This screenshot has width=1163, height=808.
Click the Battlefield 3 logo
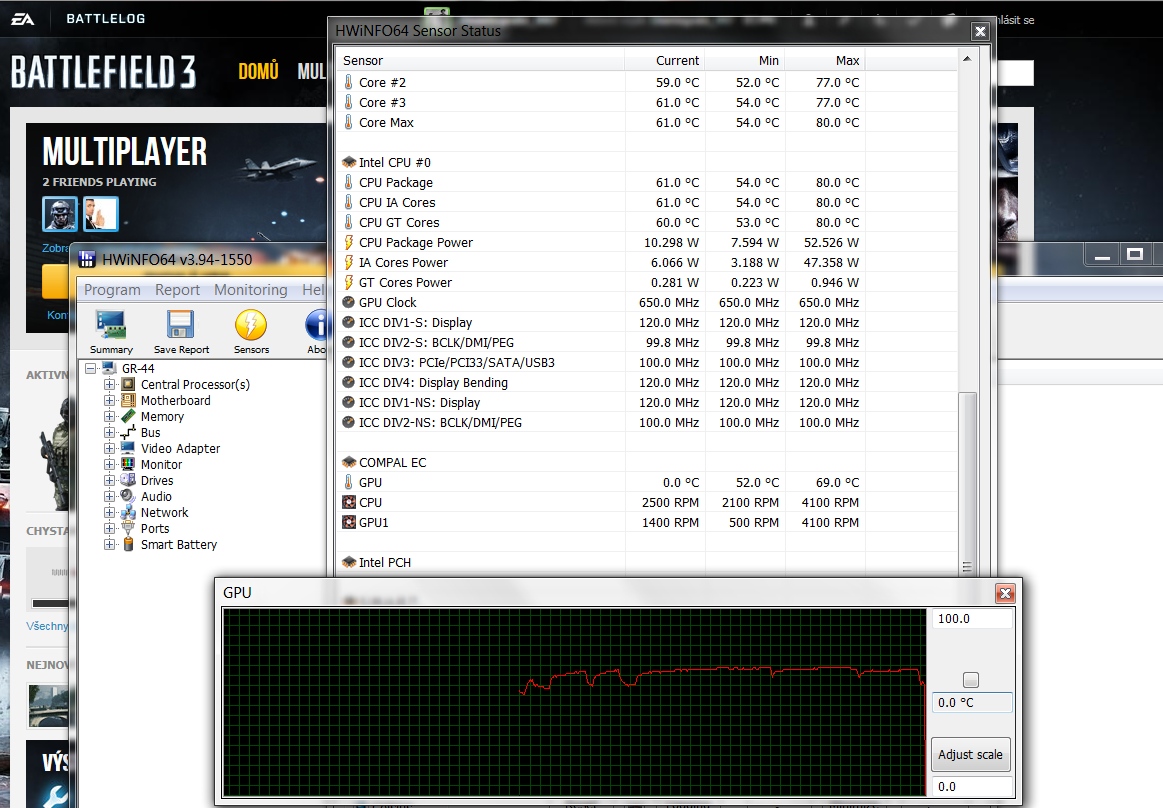coord(104,73)
